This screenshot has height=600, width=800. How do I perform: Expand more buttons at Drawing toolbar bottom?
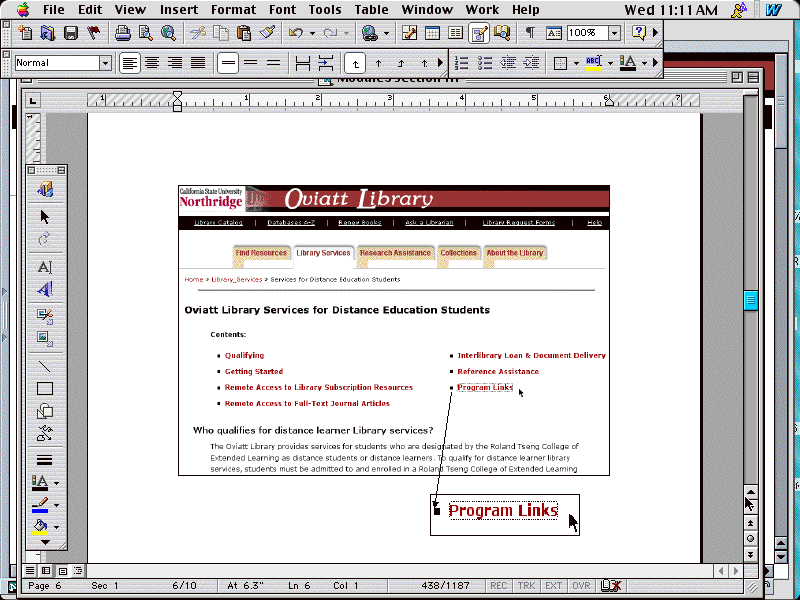pyautogui.click(x=45, y=542)
